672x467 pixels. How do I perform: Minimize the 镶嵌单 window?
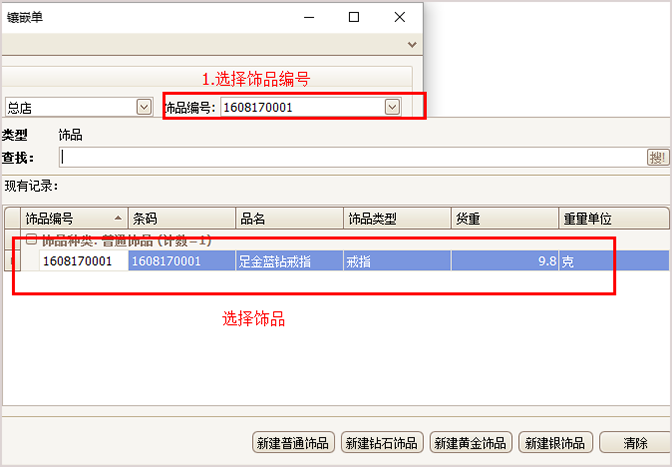coord(309,17)
